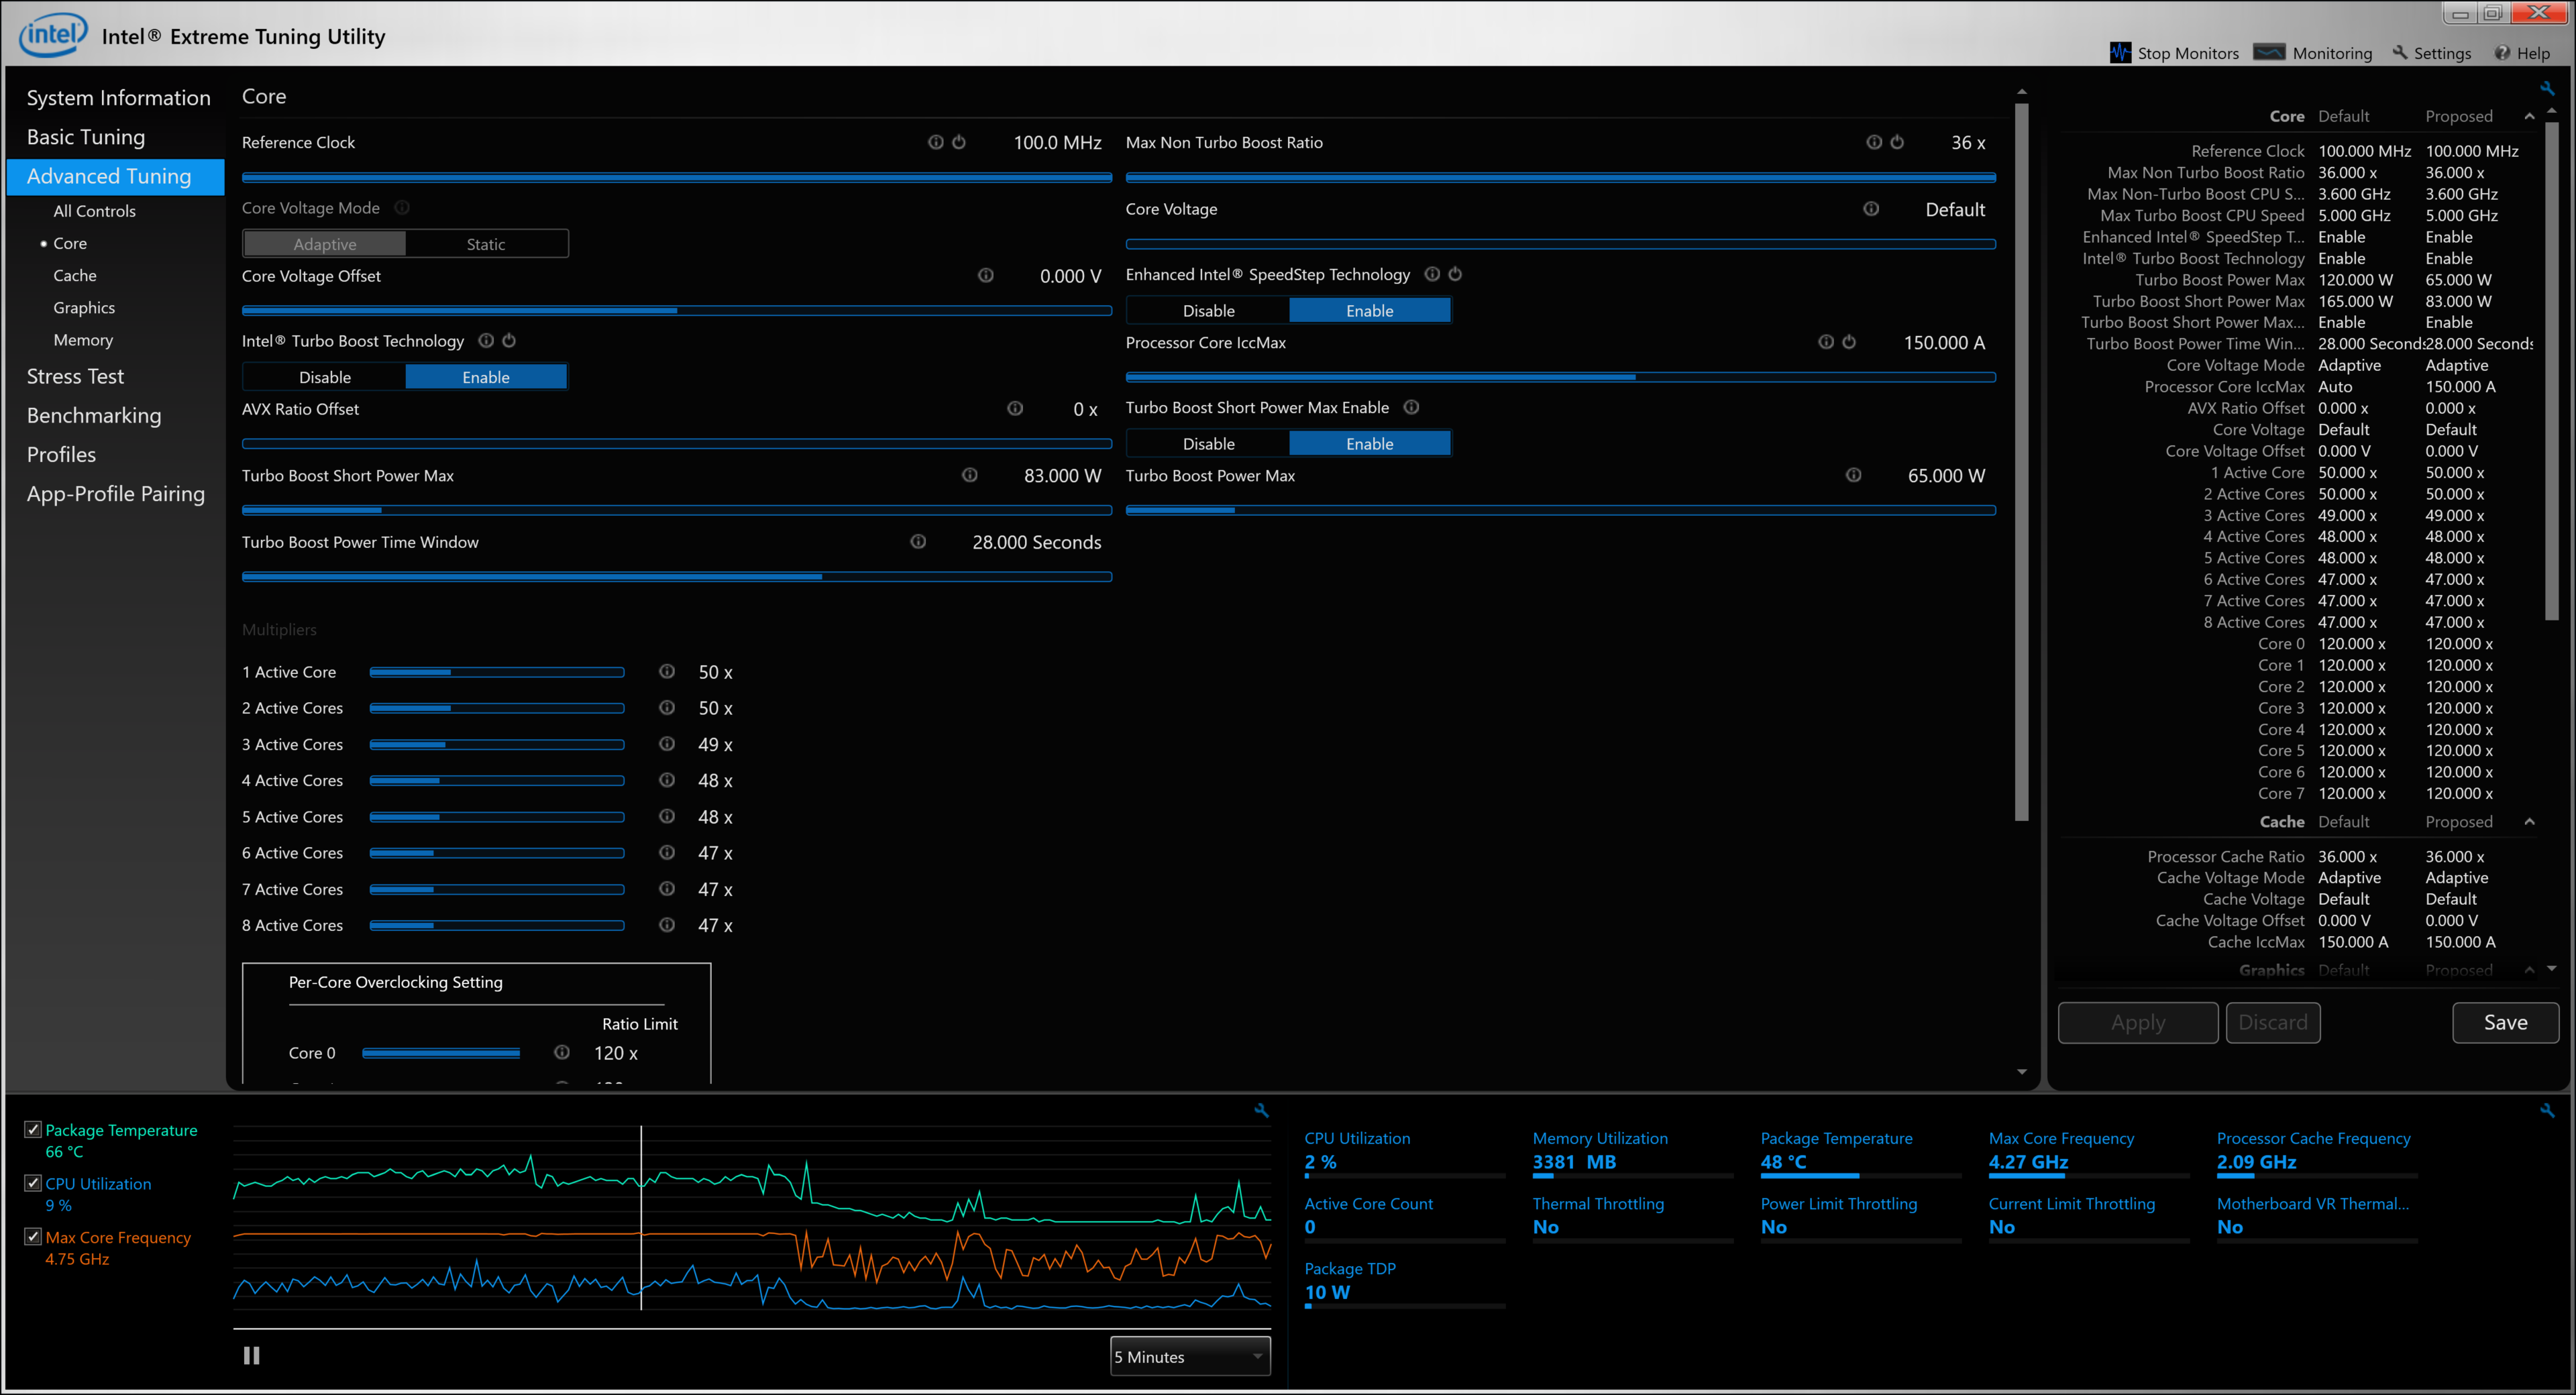Open App-Profile Pairing section

click(116, 493)
